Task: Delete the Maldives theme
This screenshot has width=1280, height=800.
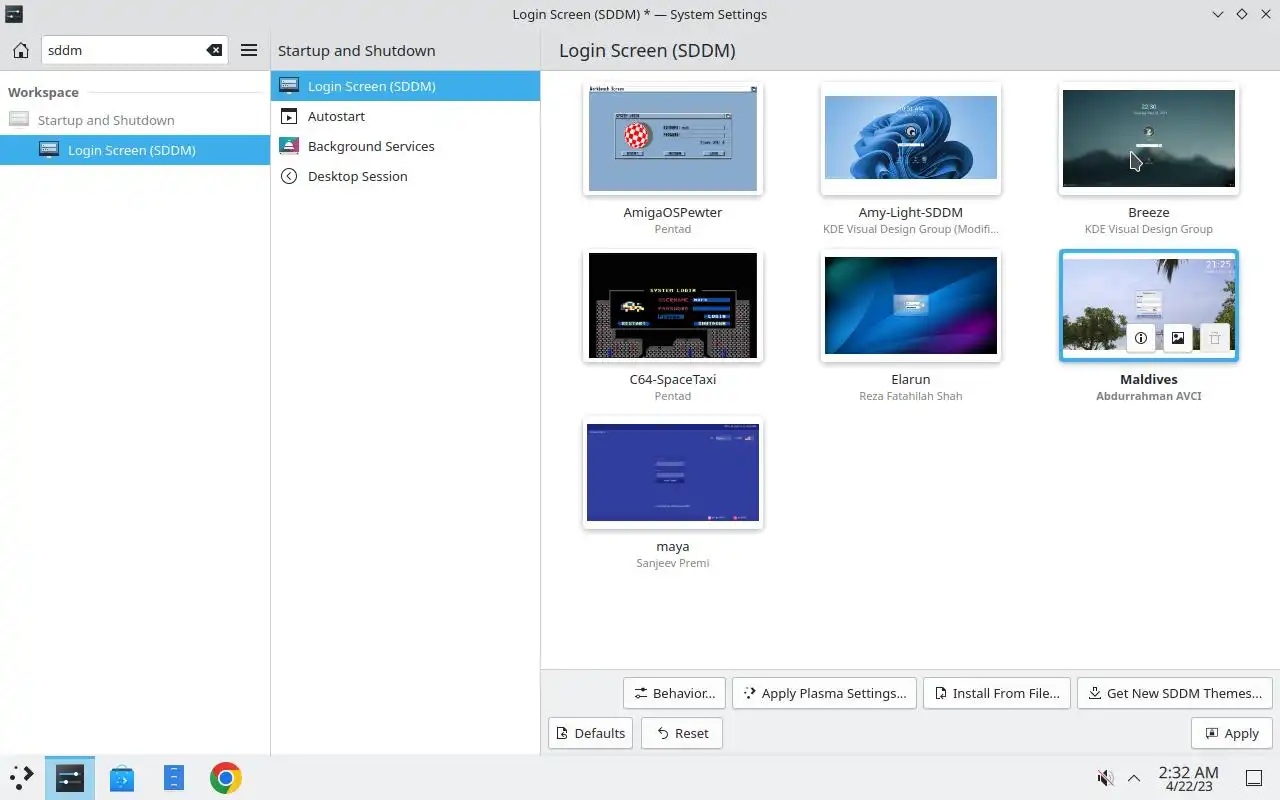Action: (x=1215, y=338)
